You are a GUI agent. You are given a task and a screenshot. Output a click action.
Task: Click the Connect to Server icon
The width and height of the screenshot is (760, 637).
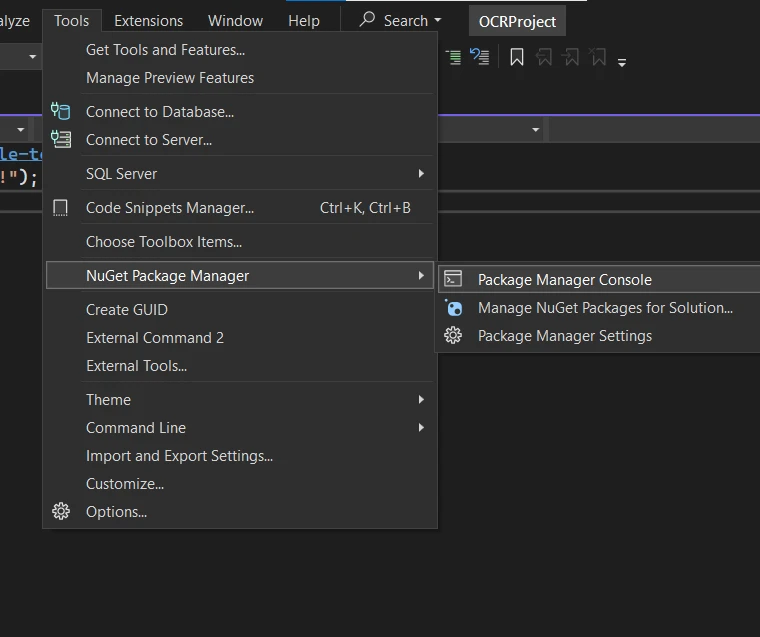[x=61, y=140]
